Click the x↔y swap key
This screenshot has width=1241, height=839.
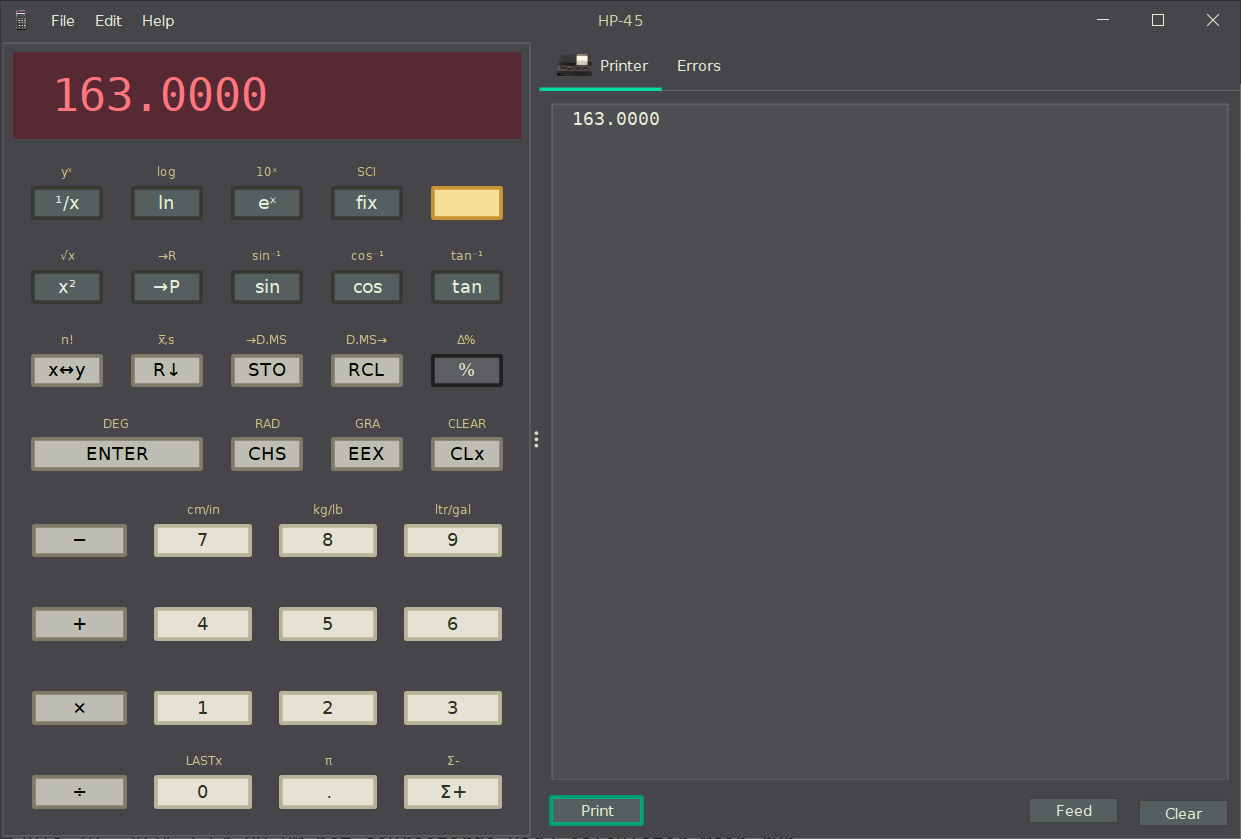click(67, 370)
